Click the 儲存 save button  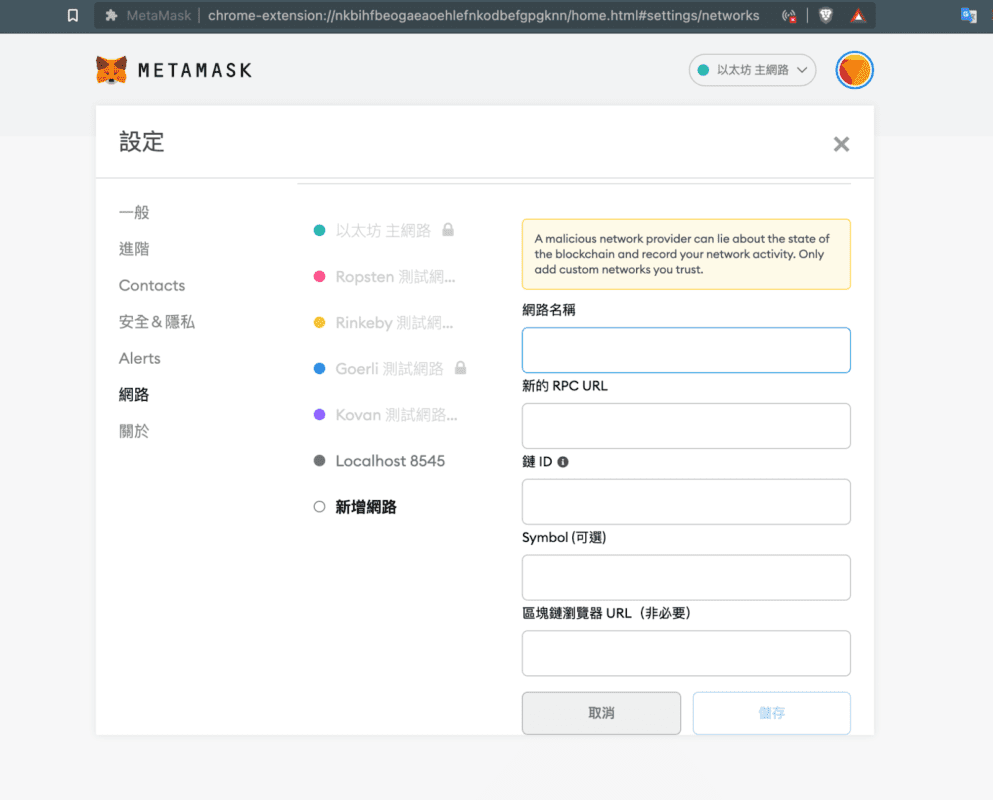click(771, 712)
